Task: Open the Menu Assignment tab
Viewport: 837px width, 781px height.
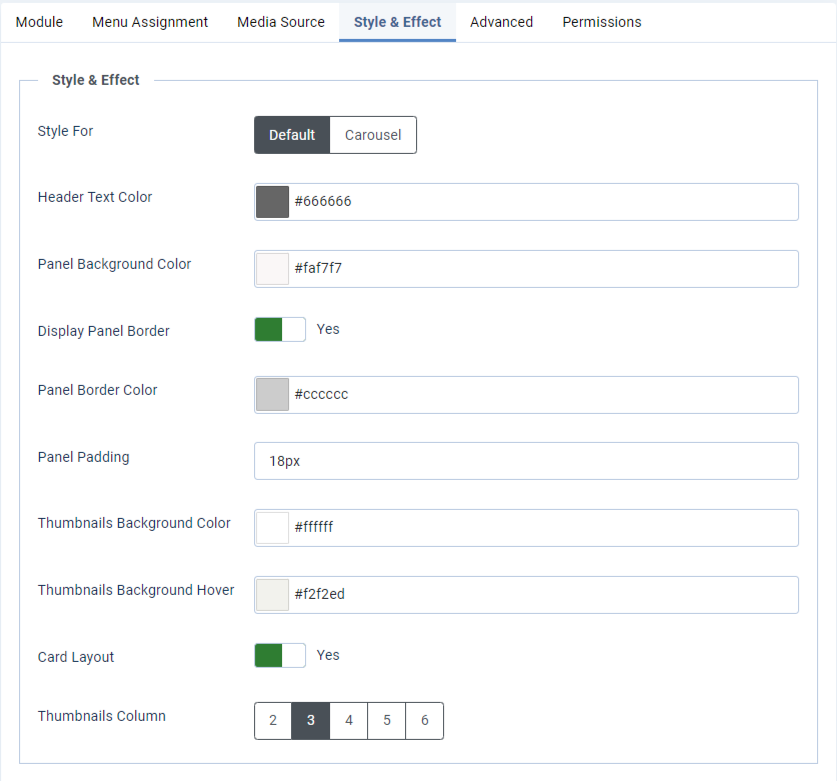Action: (x=150, y=22)
